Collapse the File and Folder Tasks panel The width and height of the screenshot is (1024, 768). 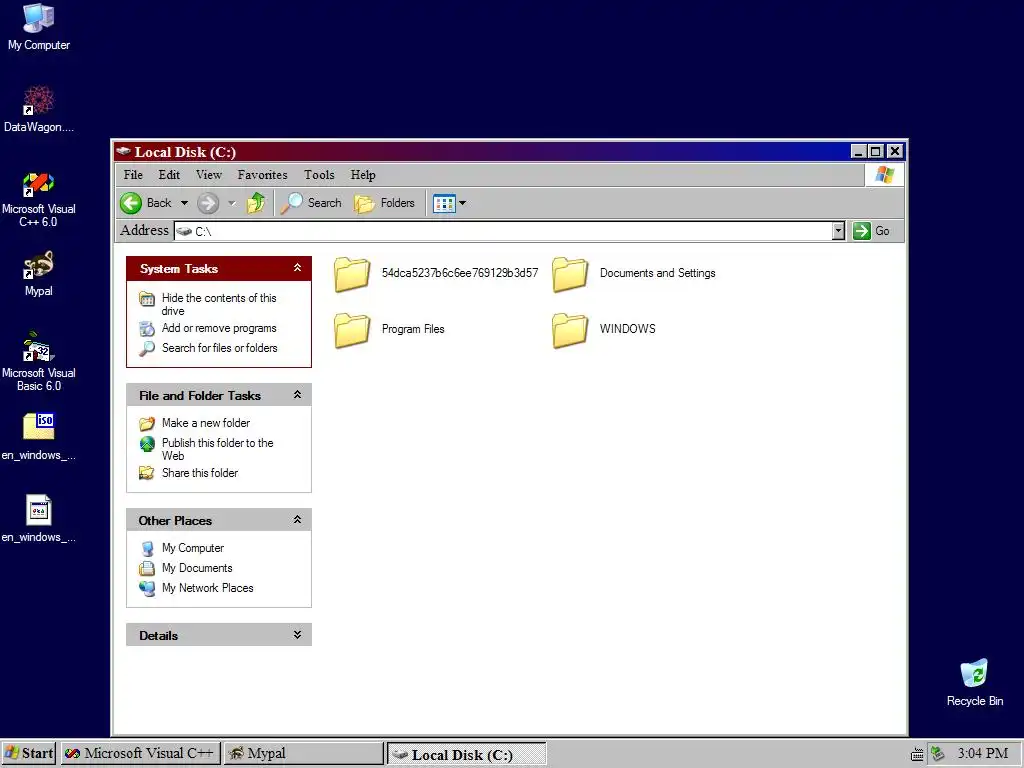pos(297,394)
